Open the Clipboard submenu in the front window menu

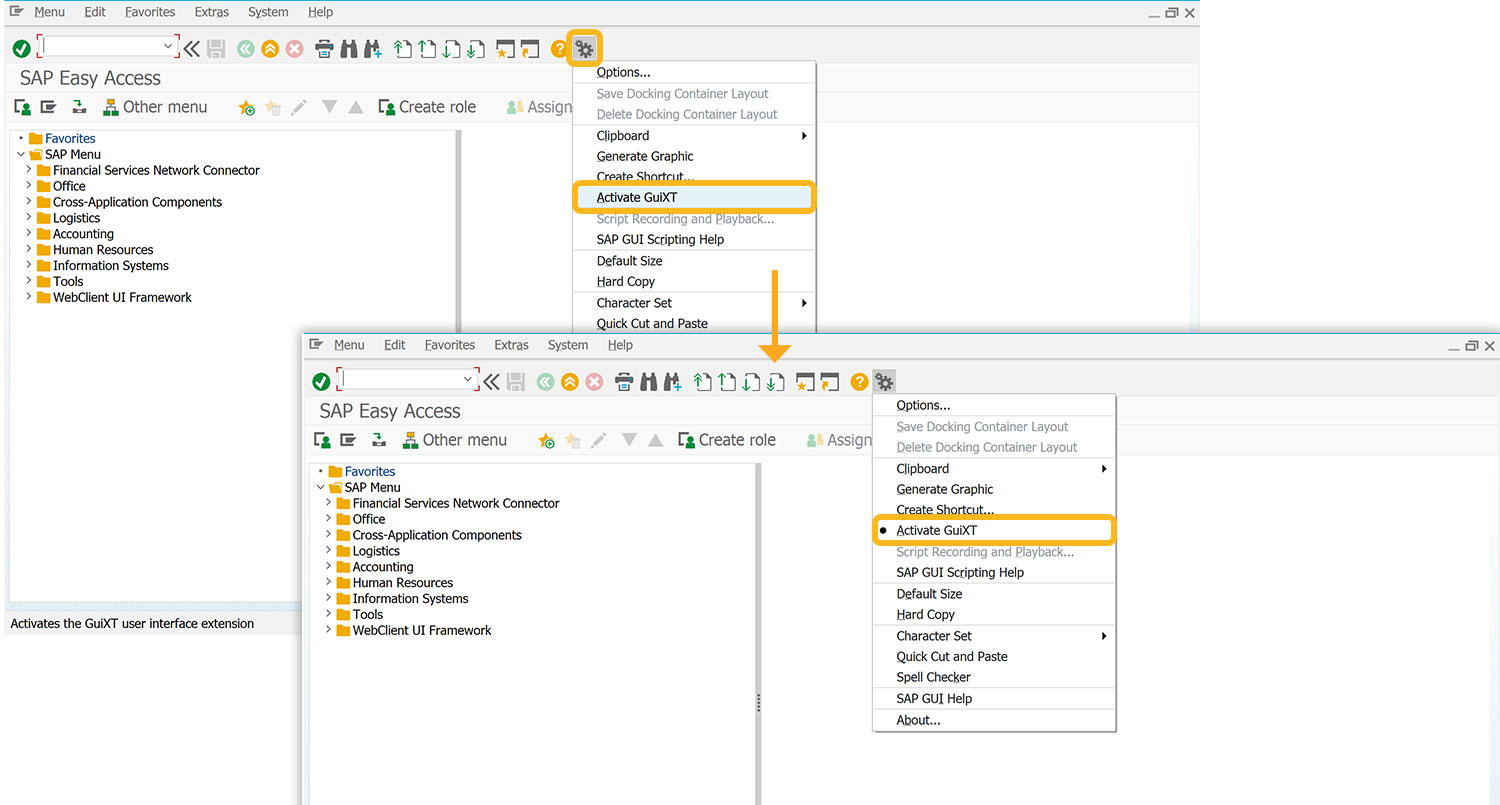coord(994,468)
